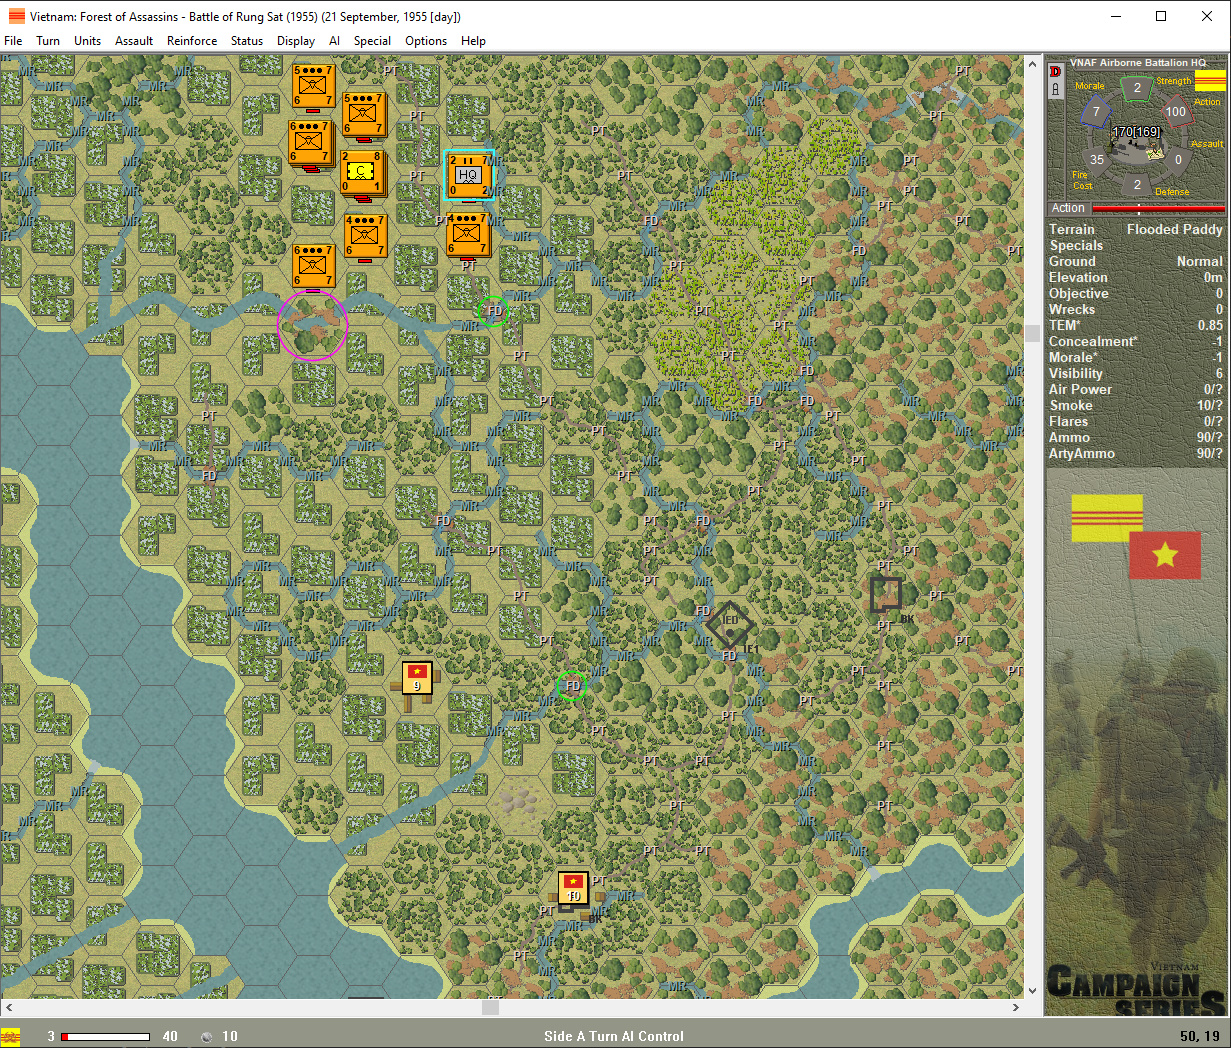Open the Assault menu

(134, 41)
